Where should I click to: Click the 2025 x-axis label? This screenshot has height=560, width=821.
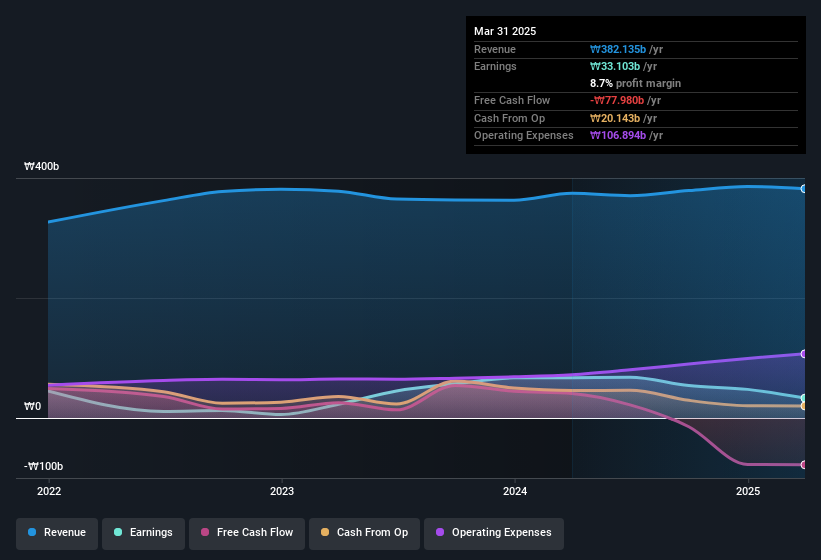[x=748, y=491]
